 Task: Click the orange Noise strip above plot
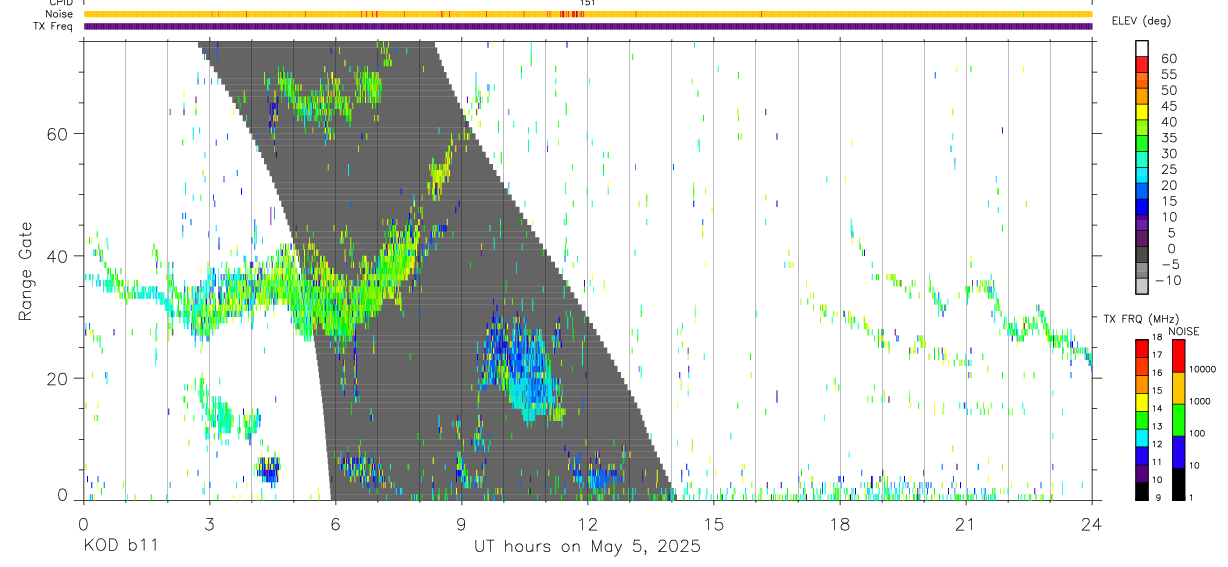point(587,14)
